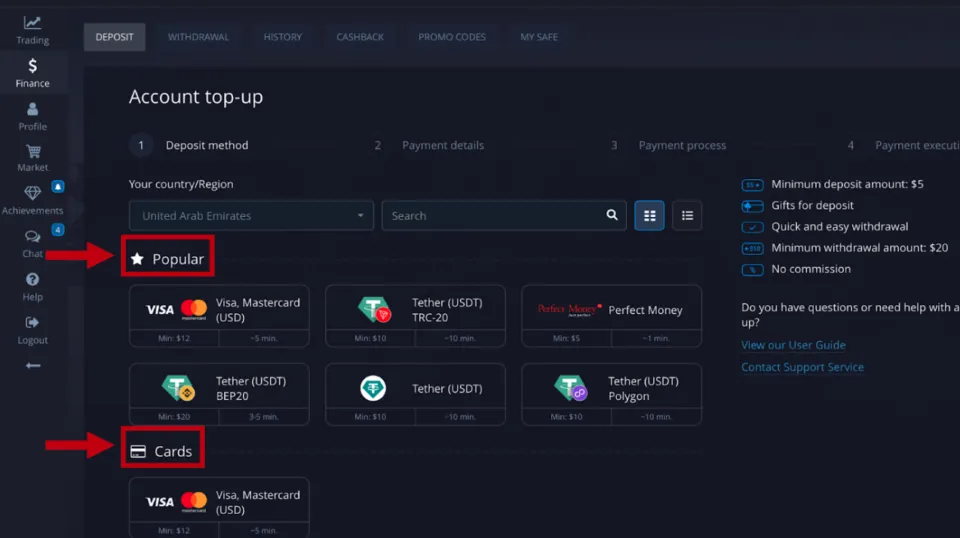This screenshot has height=538, width=960.
Task: Open the Trading chart sidebar icon
Action: 32,23
